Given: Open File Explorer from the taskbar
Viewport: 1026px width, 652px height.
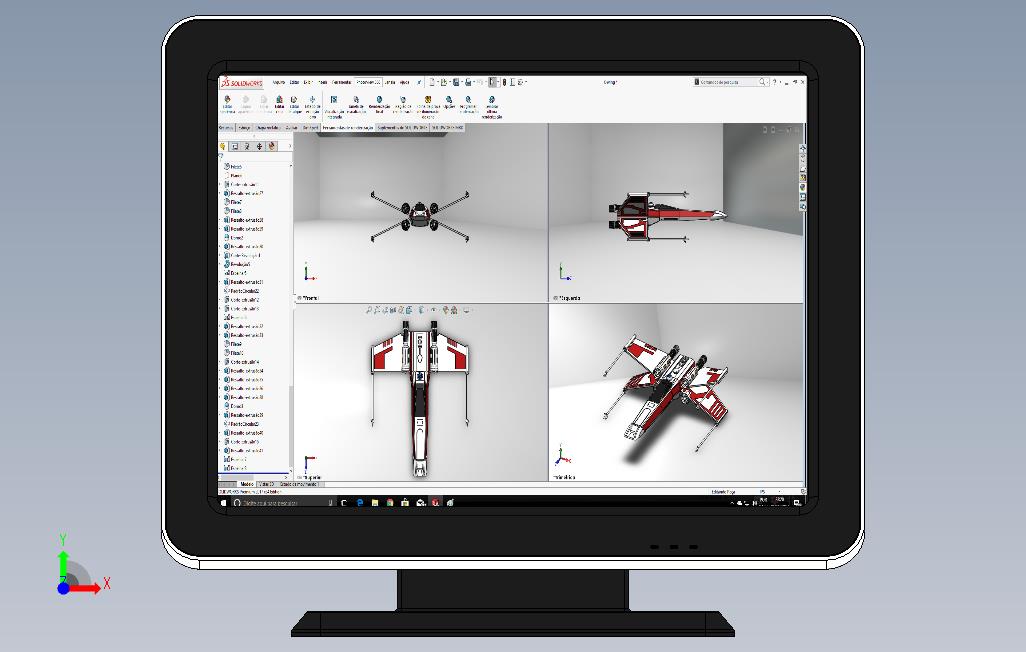Looking at the screenshot, I should pos(375,503).
